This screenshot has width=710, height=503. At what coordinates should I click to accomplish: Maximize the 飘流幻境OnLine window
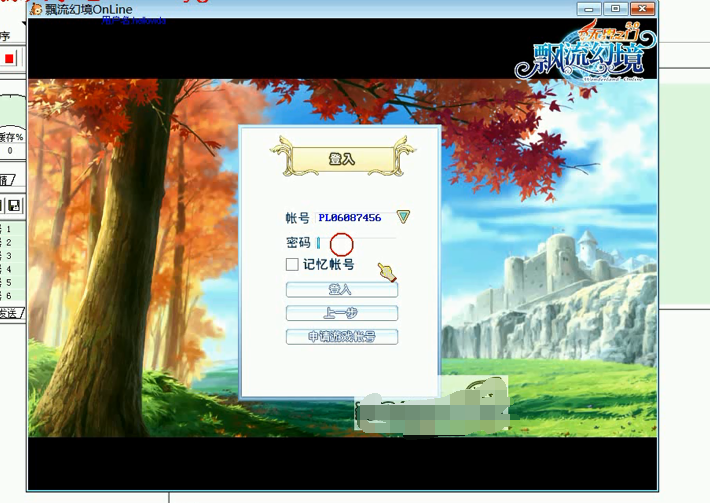(x=614, y=9)
